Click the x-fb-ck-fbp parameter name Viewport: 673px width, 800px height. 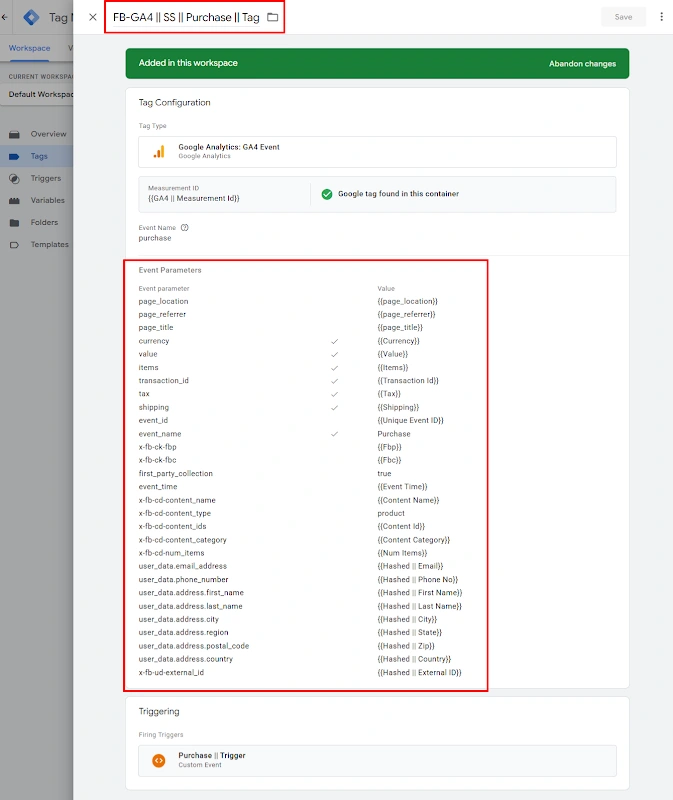[x=158, y=447]
